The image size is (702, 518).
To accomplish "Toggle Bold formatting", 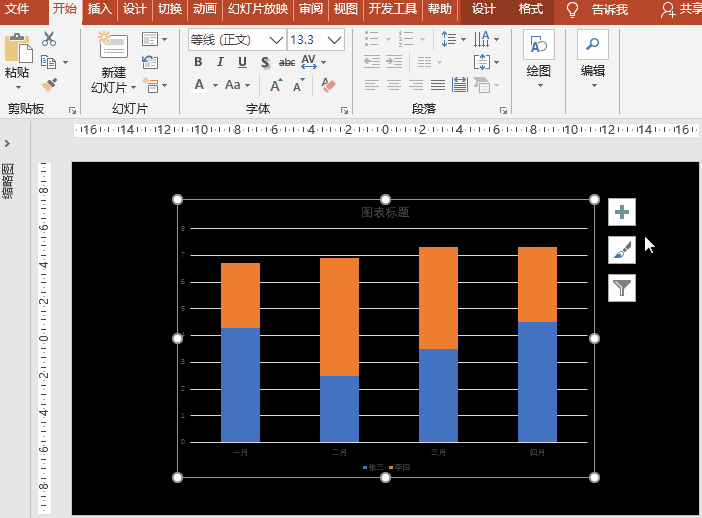I will [198, 62].
